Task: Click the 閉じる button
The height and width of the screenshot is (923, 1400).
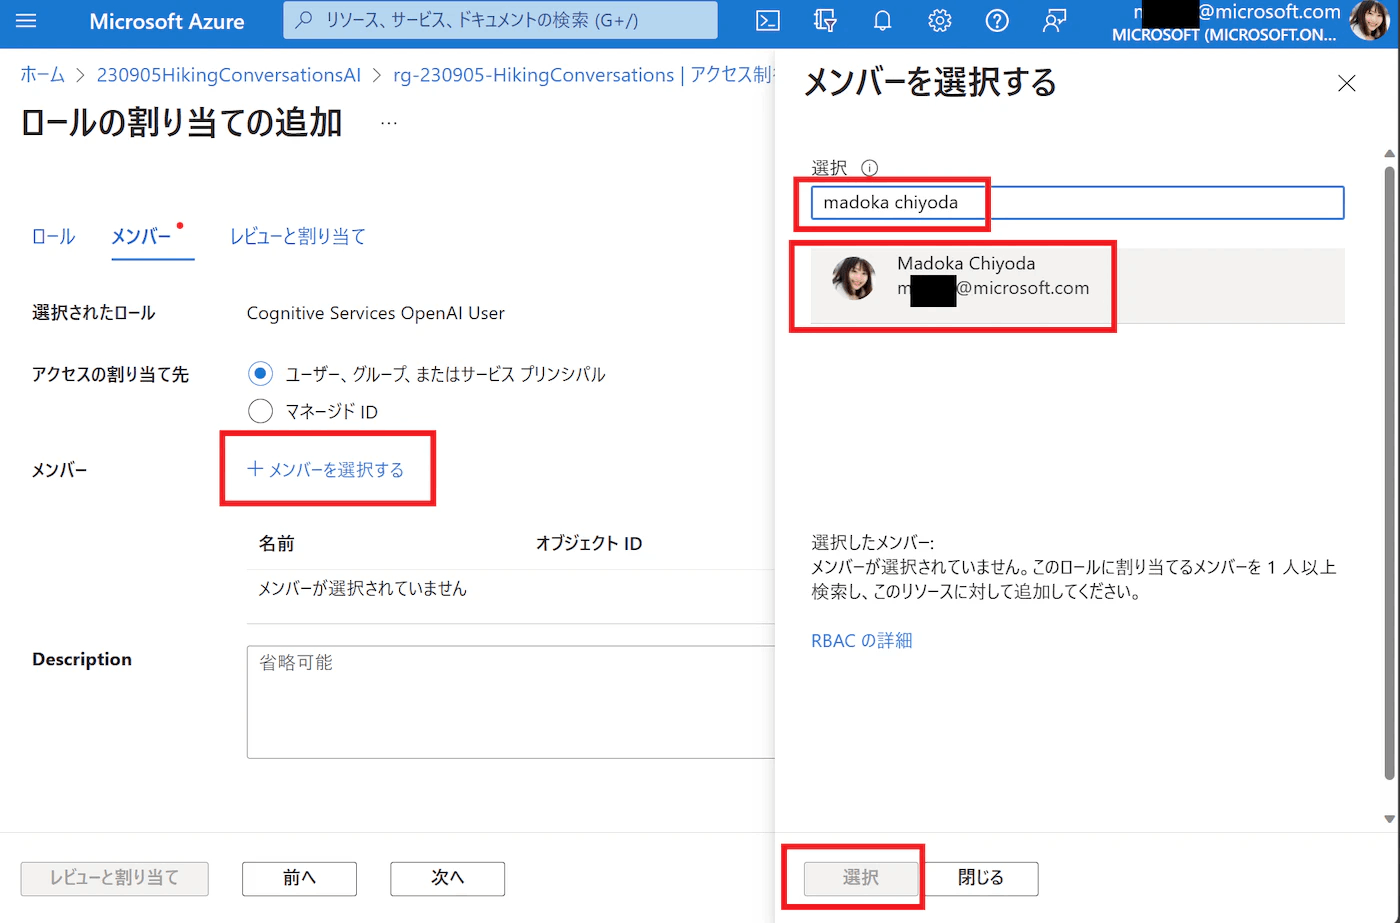Action: pyautogui.click(x=981, y=878)
